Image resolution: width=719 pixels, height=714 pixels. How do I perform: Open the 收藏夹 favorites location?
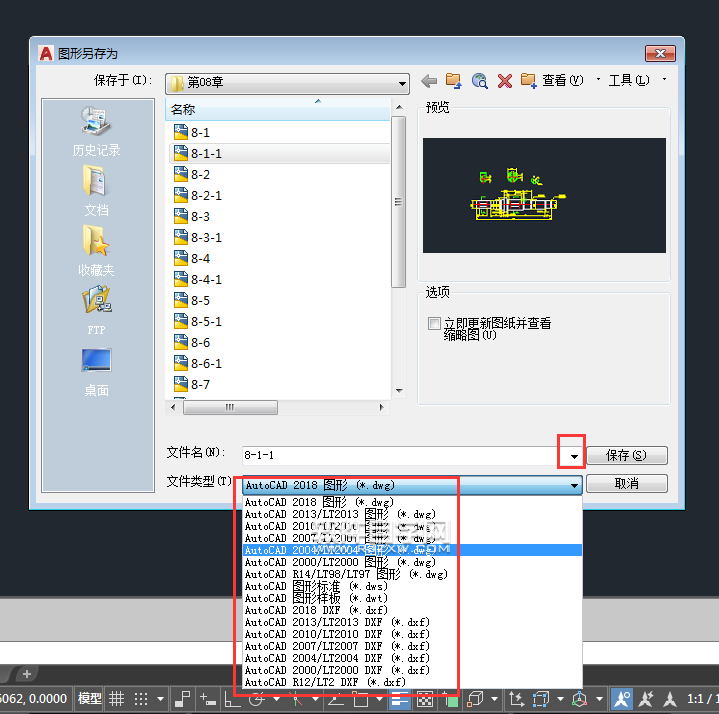pyautogui.click(x=97, y=251)
